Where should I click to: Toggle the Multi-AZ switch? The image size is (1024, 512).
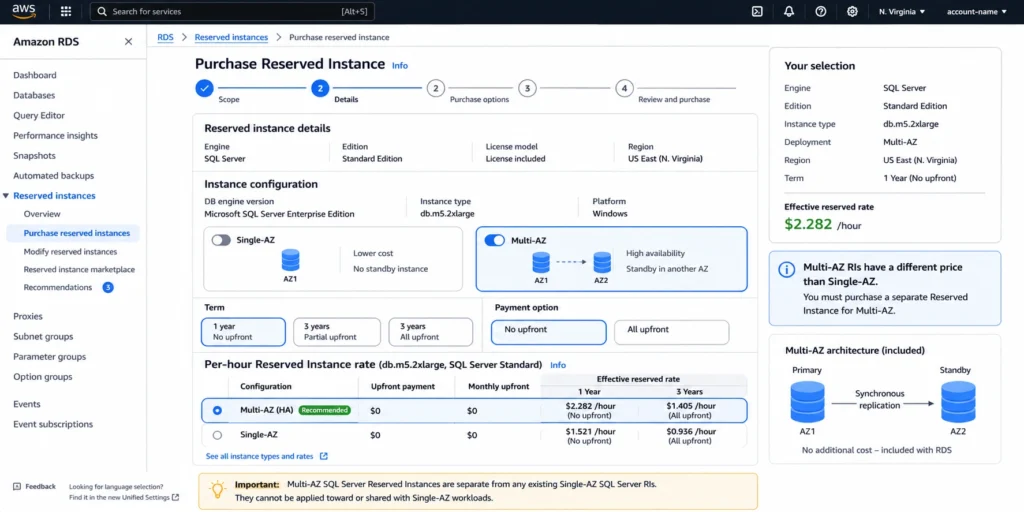[x=495, y=240]
